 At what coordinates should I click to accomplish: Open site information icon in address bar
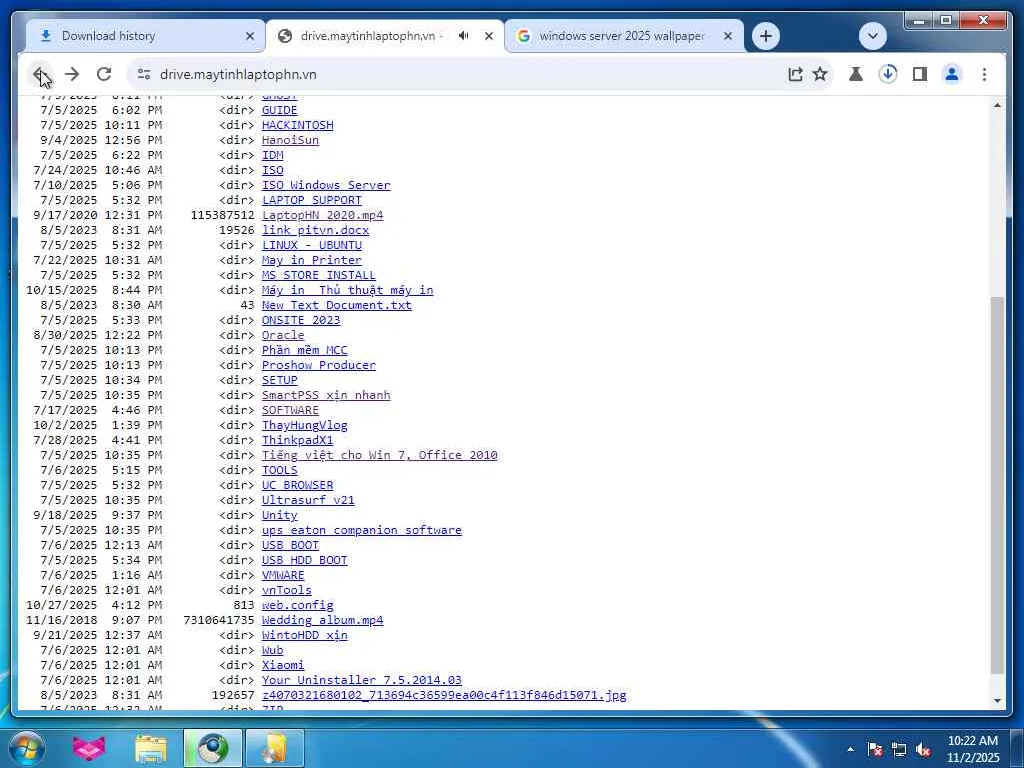pos(144,74)
